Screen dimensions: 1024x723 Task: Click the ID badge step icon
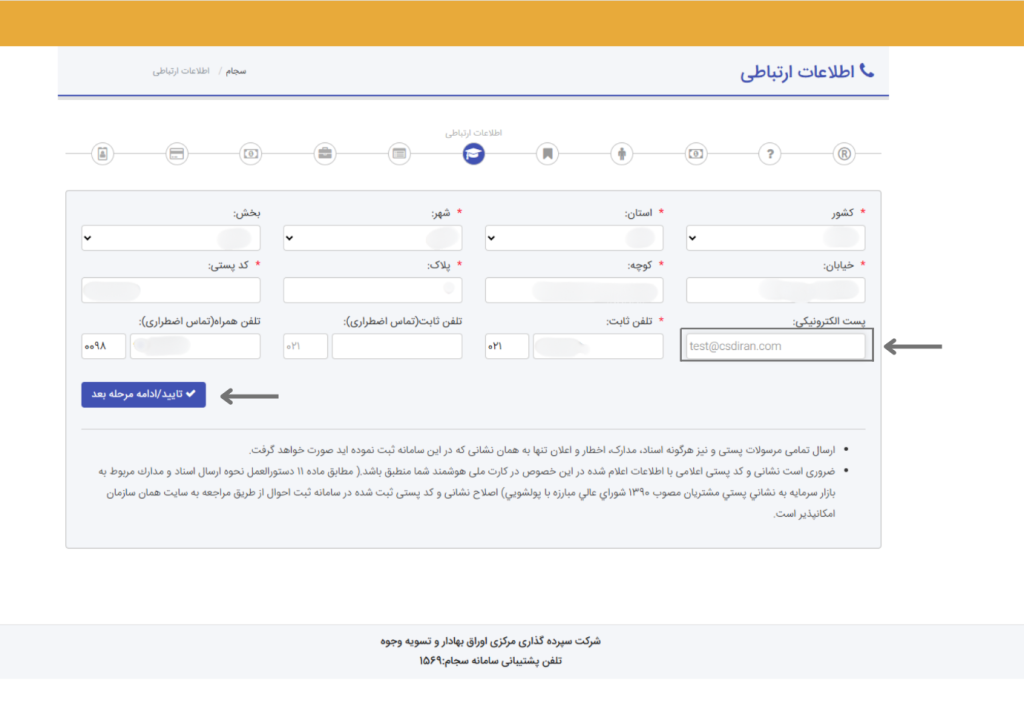102,154
